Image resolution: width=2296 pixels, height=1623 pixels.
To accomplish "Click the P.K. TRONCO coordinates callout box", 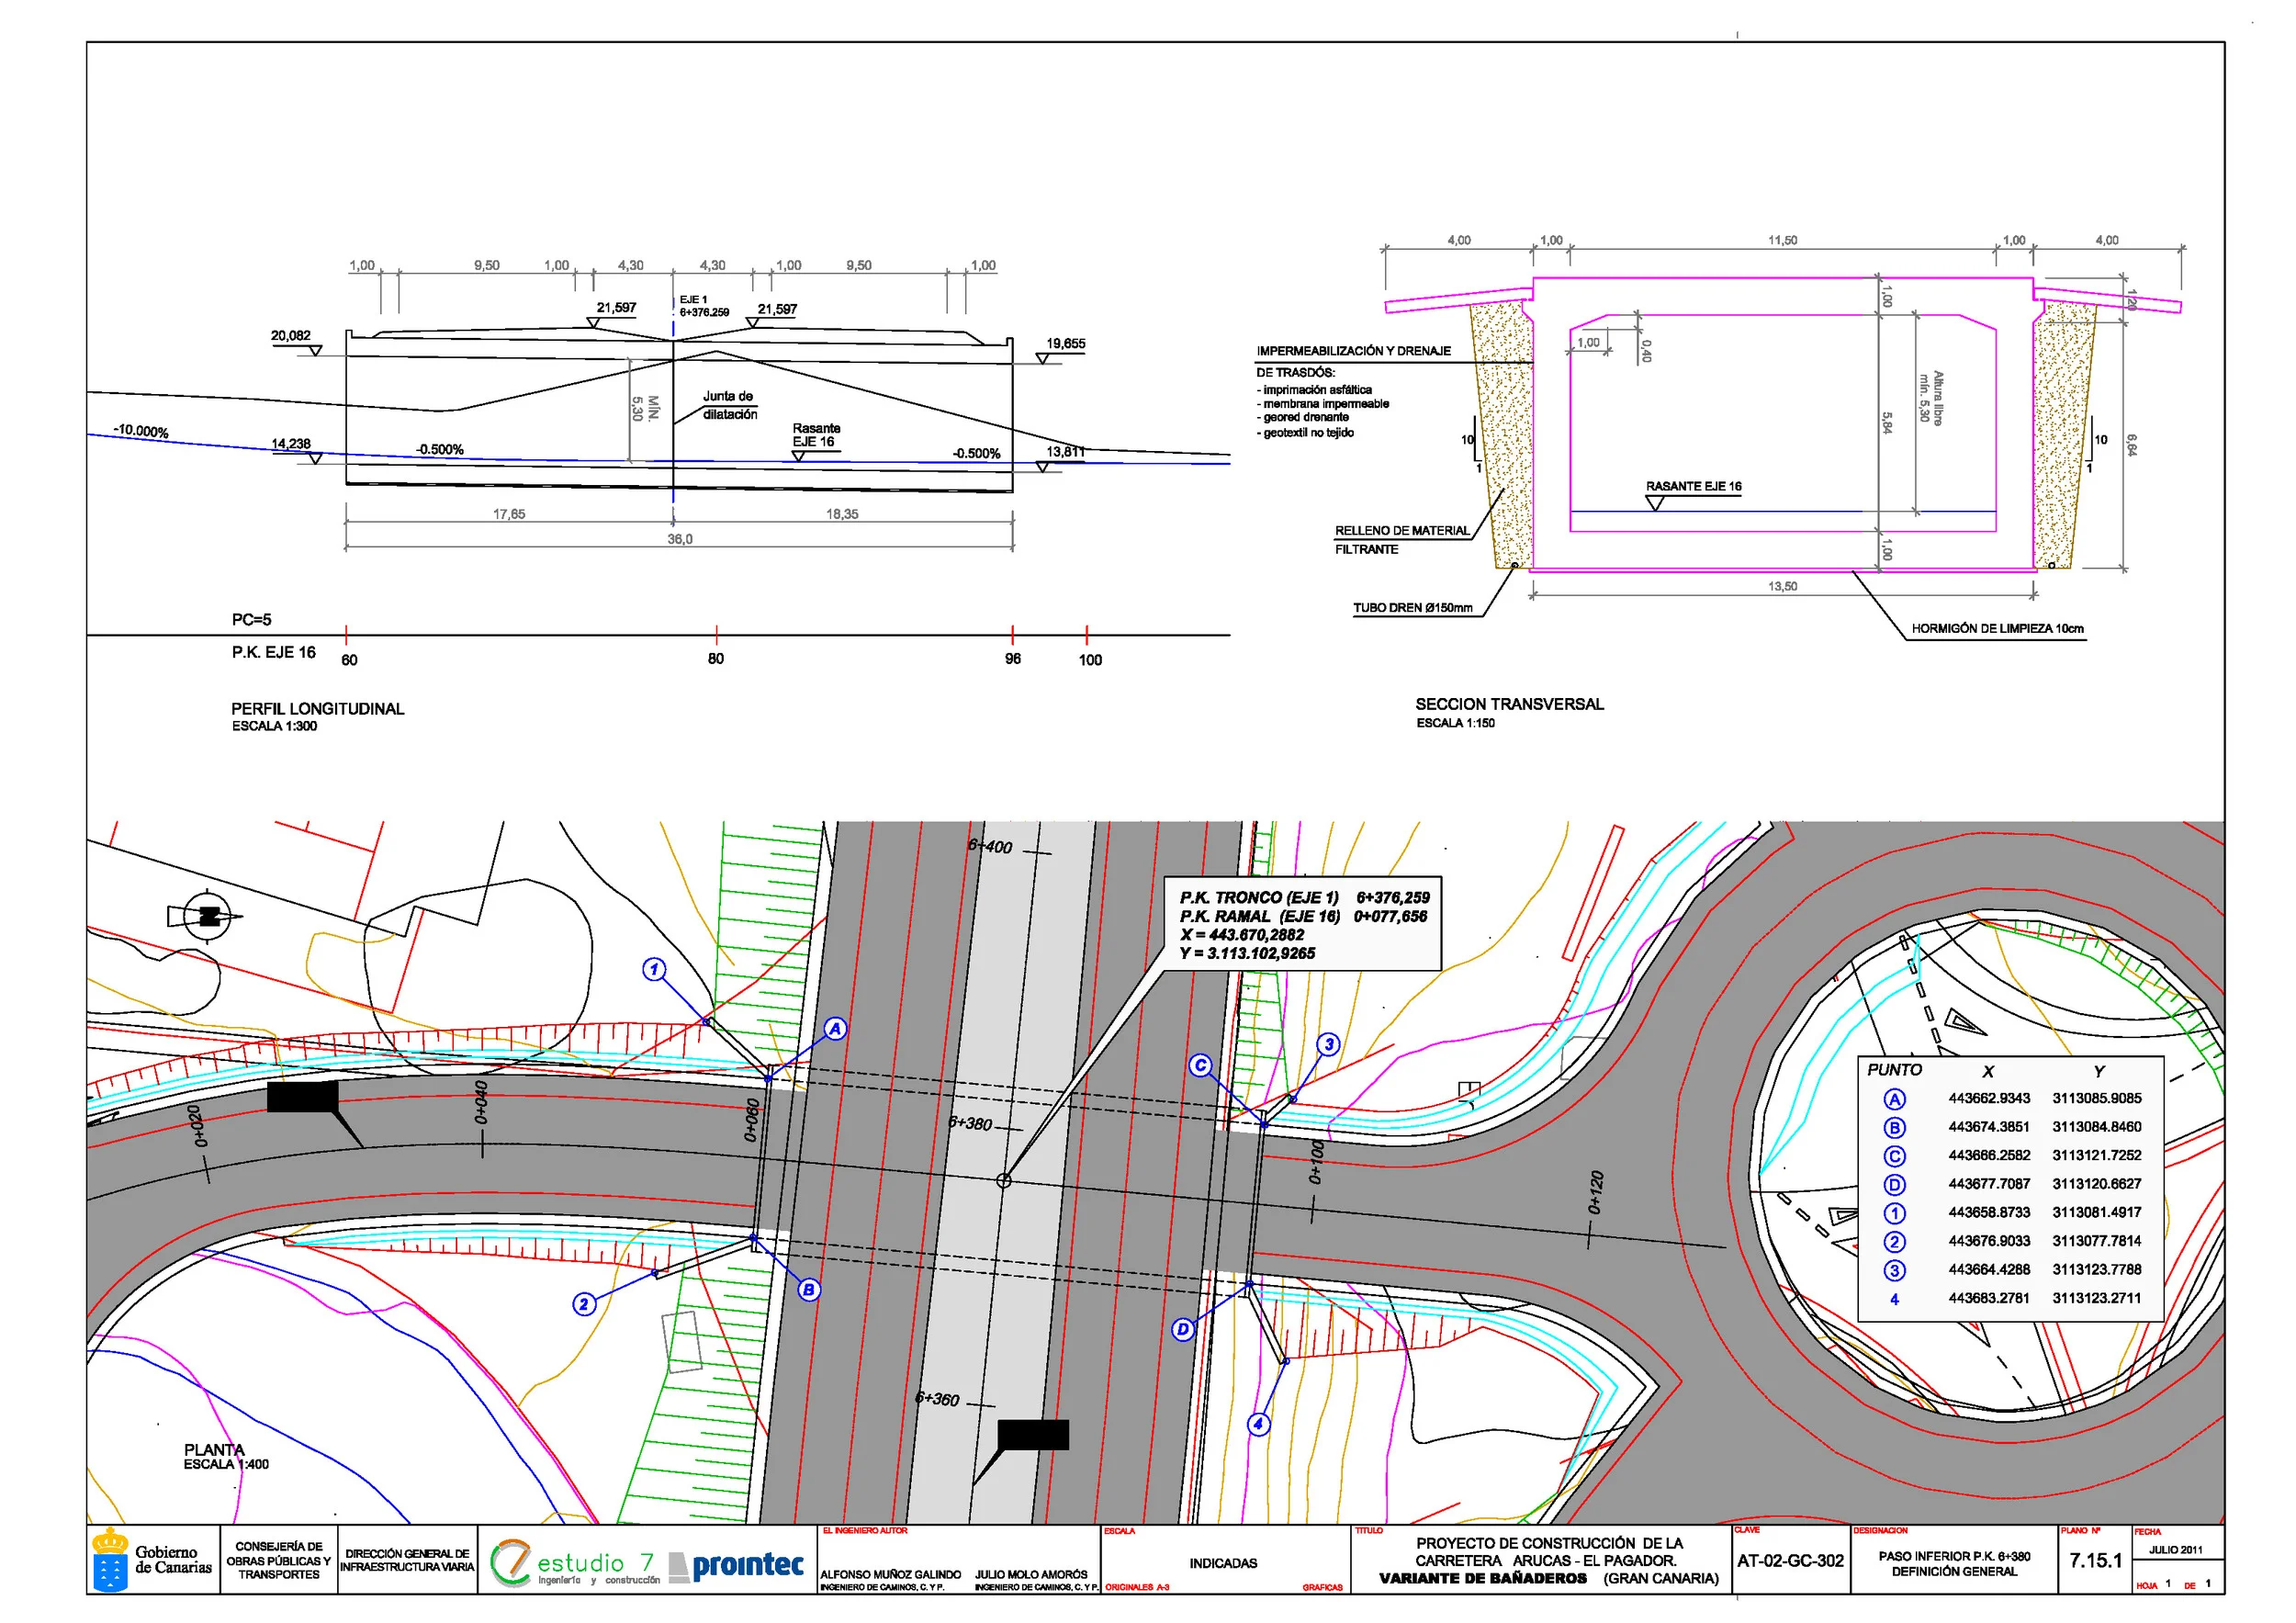I will (1303, 925).
